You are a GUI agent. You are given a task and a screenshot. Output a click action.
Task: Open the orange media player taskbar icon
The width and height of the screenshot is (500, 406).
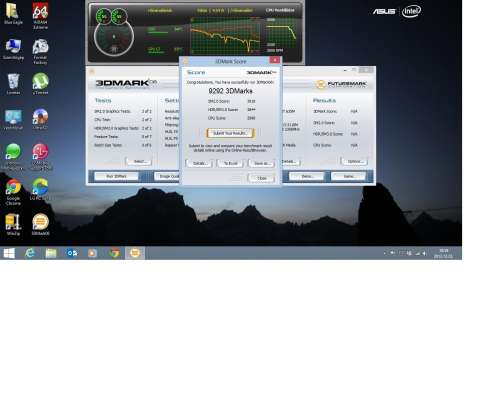click(92, 253)
